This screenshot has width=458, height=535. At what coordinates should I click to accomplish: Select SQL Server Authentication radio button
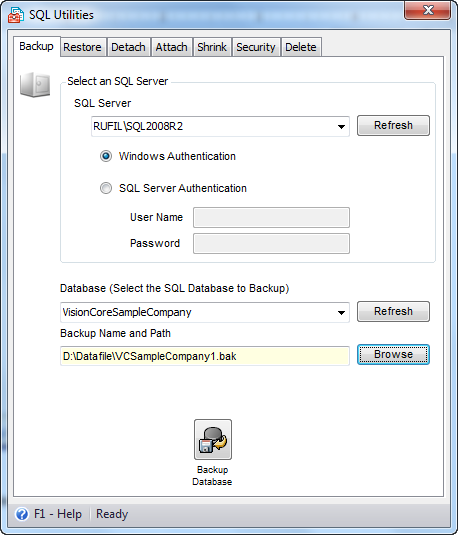106,188
